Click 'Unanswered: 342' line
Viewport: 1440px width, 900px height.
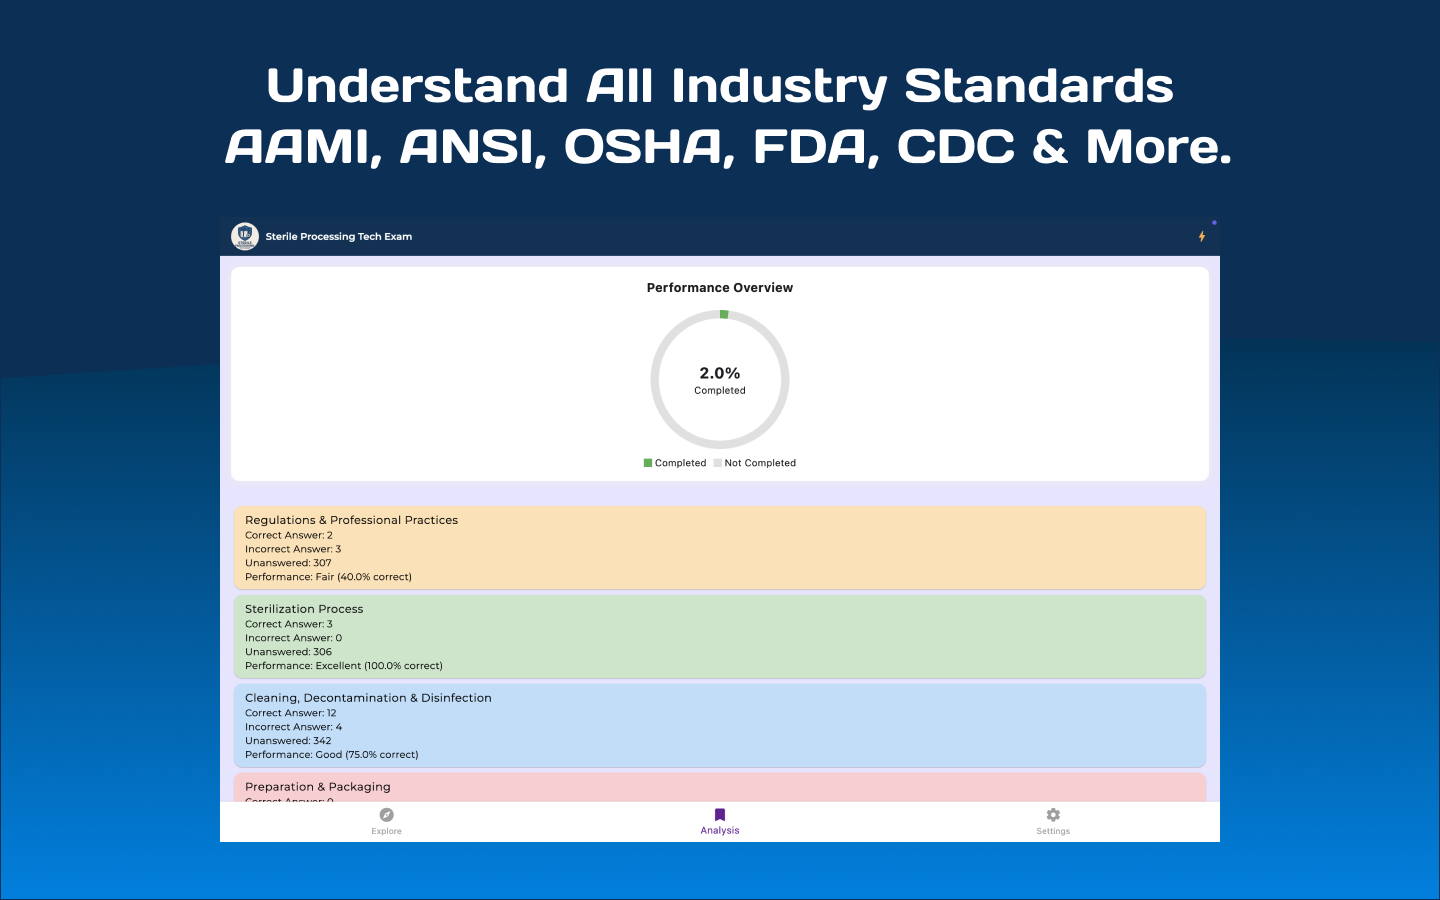tap(288, 741)
